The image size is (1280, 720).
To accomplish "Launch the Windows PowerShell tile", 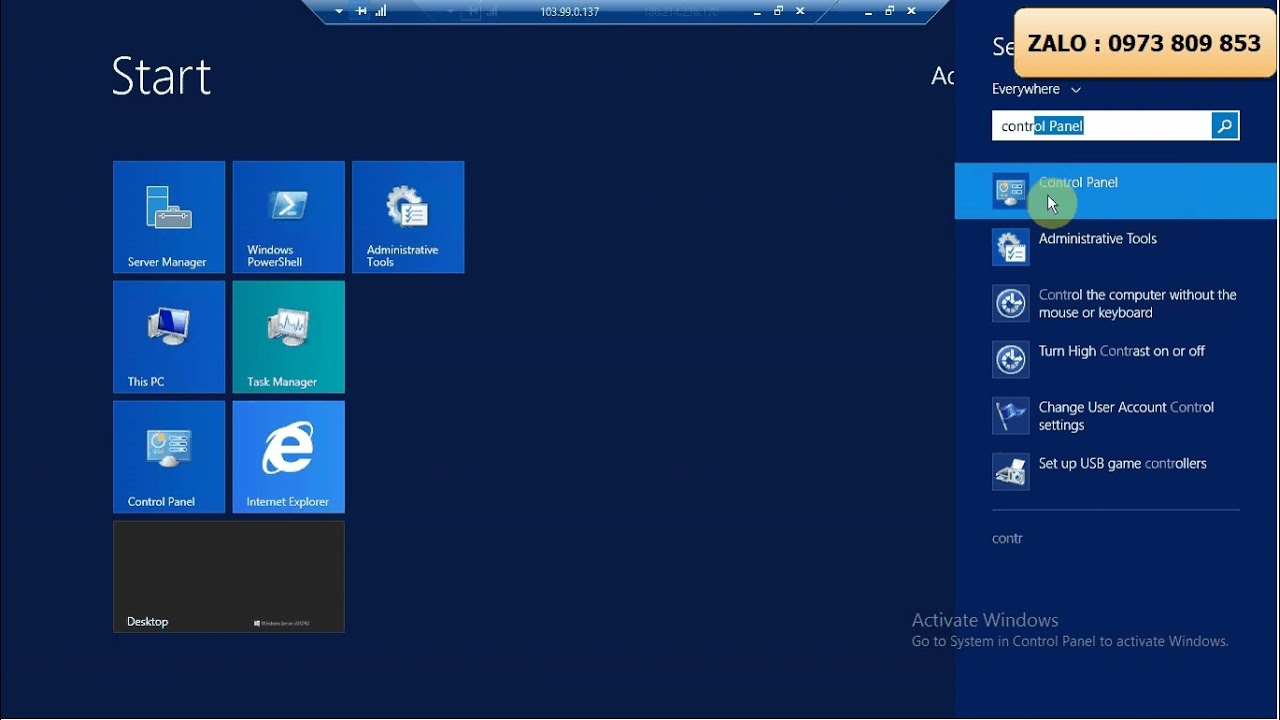I will pos(288,217).
